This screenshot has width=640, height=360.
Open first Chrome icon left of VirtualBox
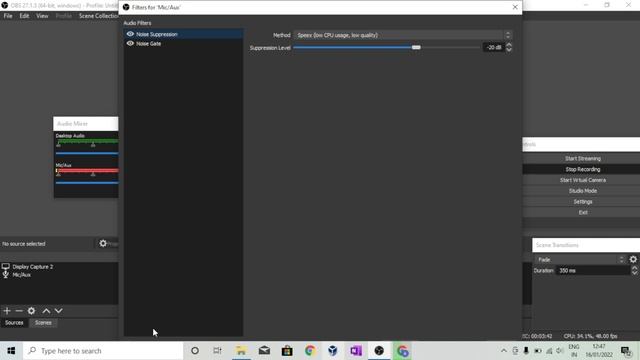310,351
